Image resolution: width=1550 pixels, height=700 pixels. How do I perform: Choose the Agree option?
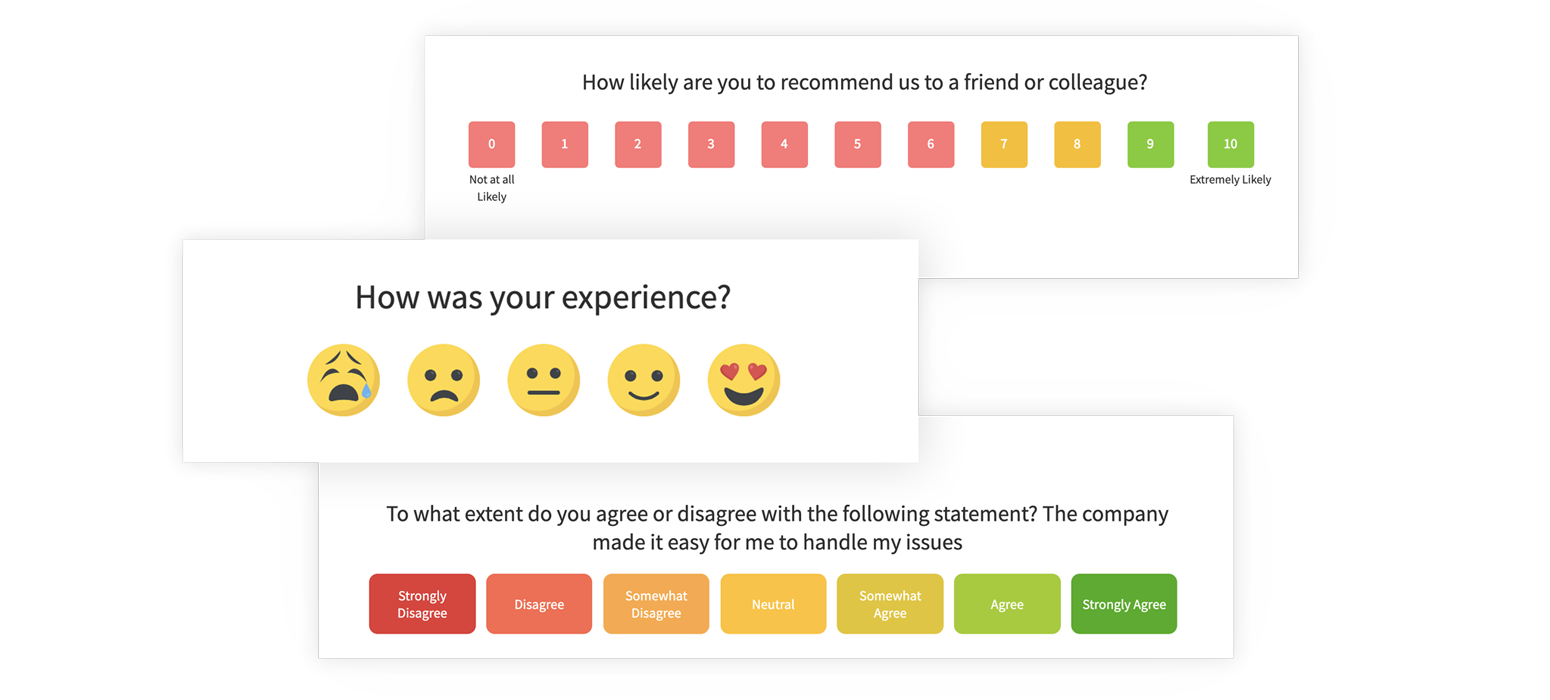1007,603
